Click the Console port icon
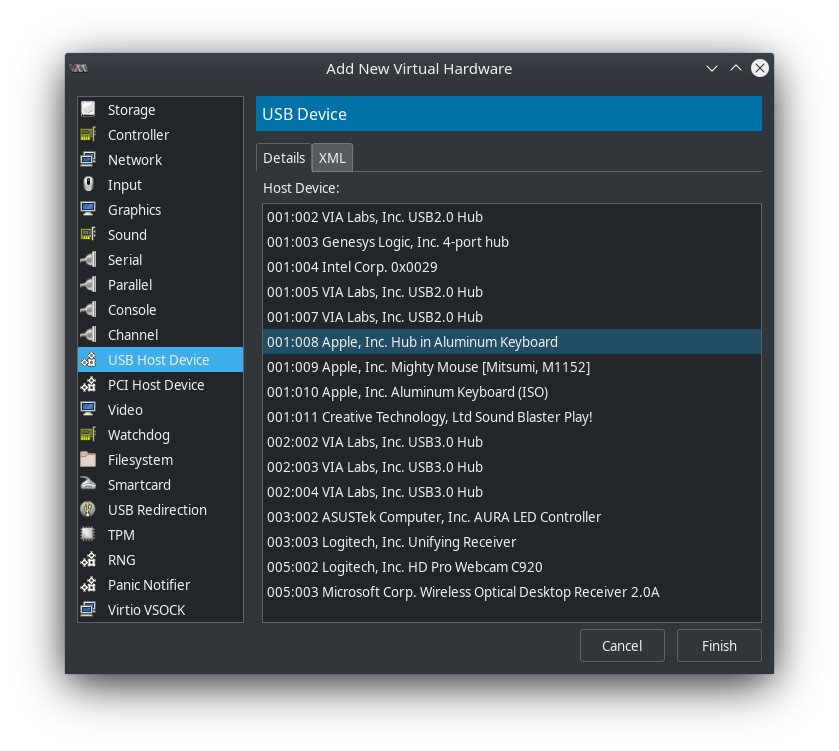The height and width of the screenshot is (751, 839). pos(88,309)
